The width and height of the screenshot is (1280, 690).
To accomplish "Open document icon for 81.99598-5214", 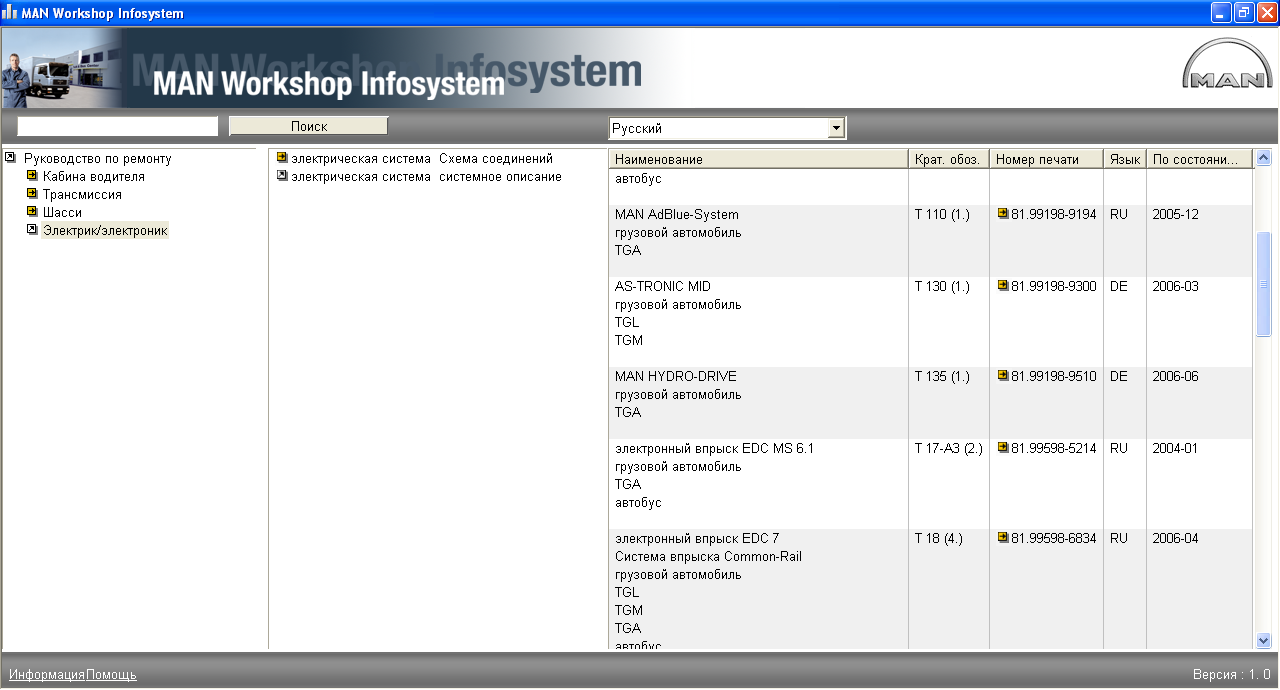I will tap(1003, 448).
